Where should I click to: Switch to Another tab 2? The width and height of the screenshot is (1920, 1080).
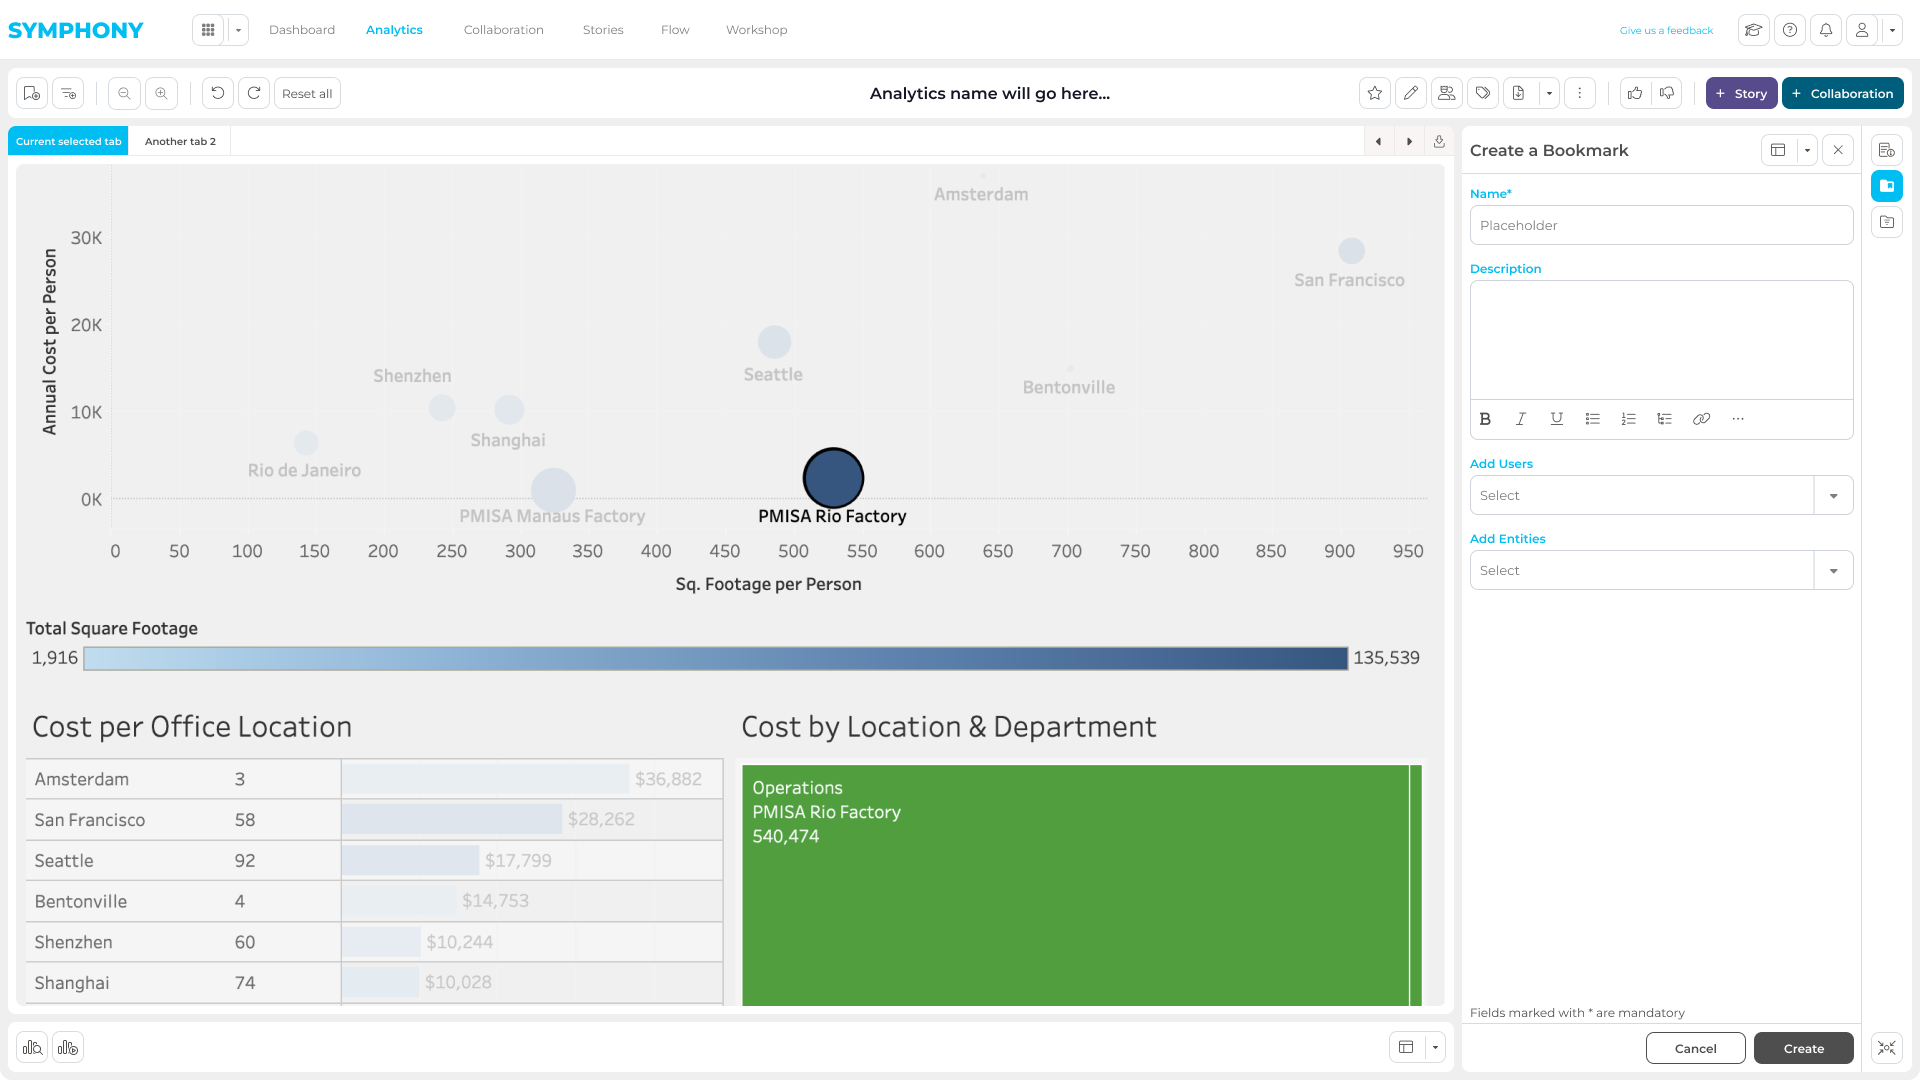pos(180,141)
